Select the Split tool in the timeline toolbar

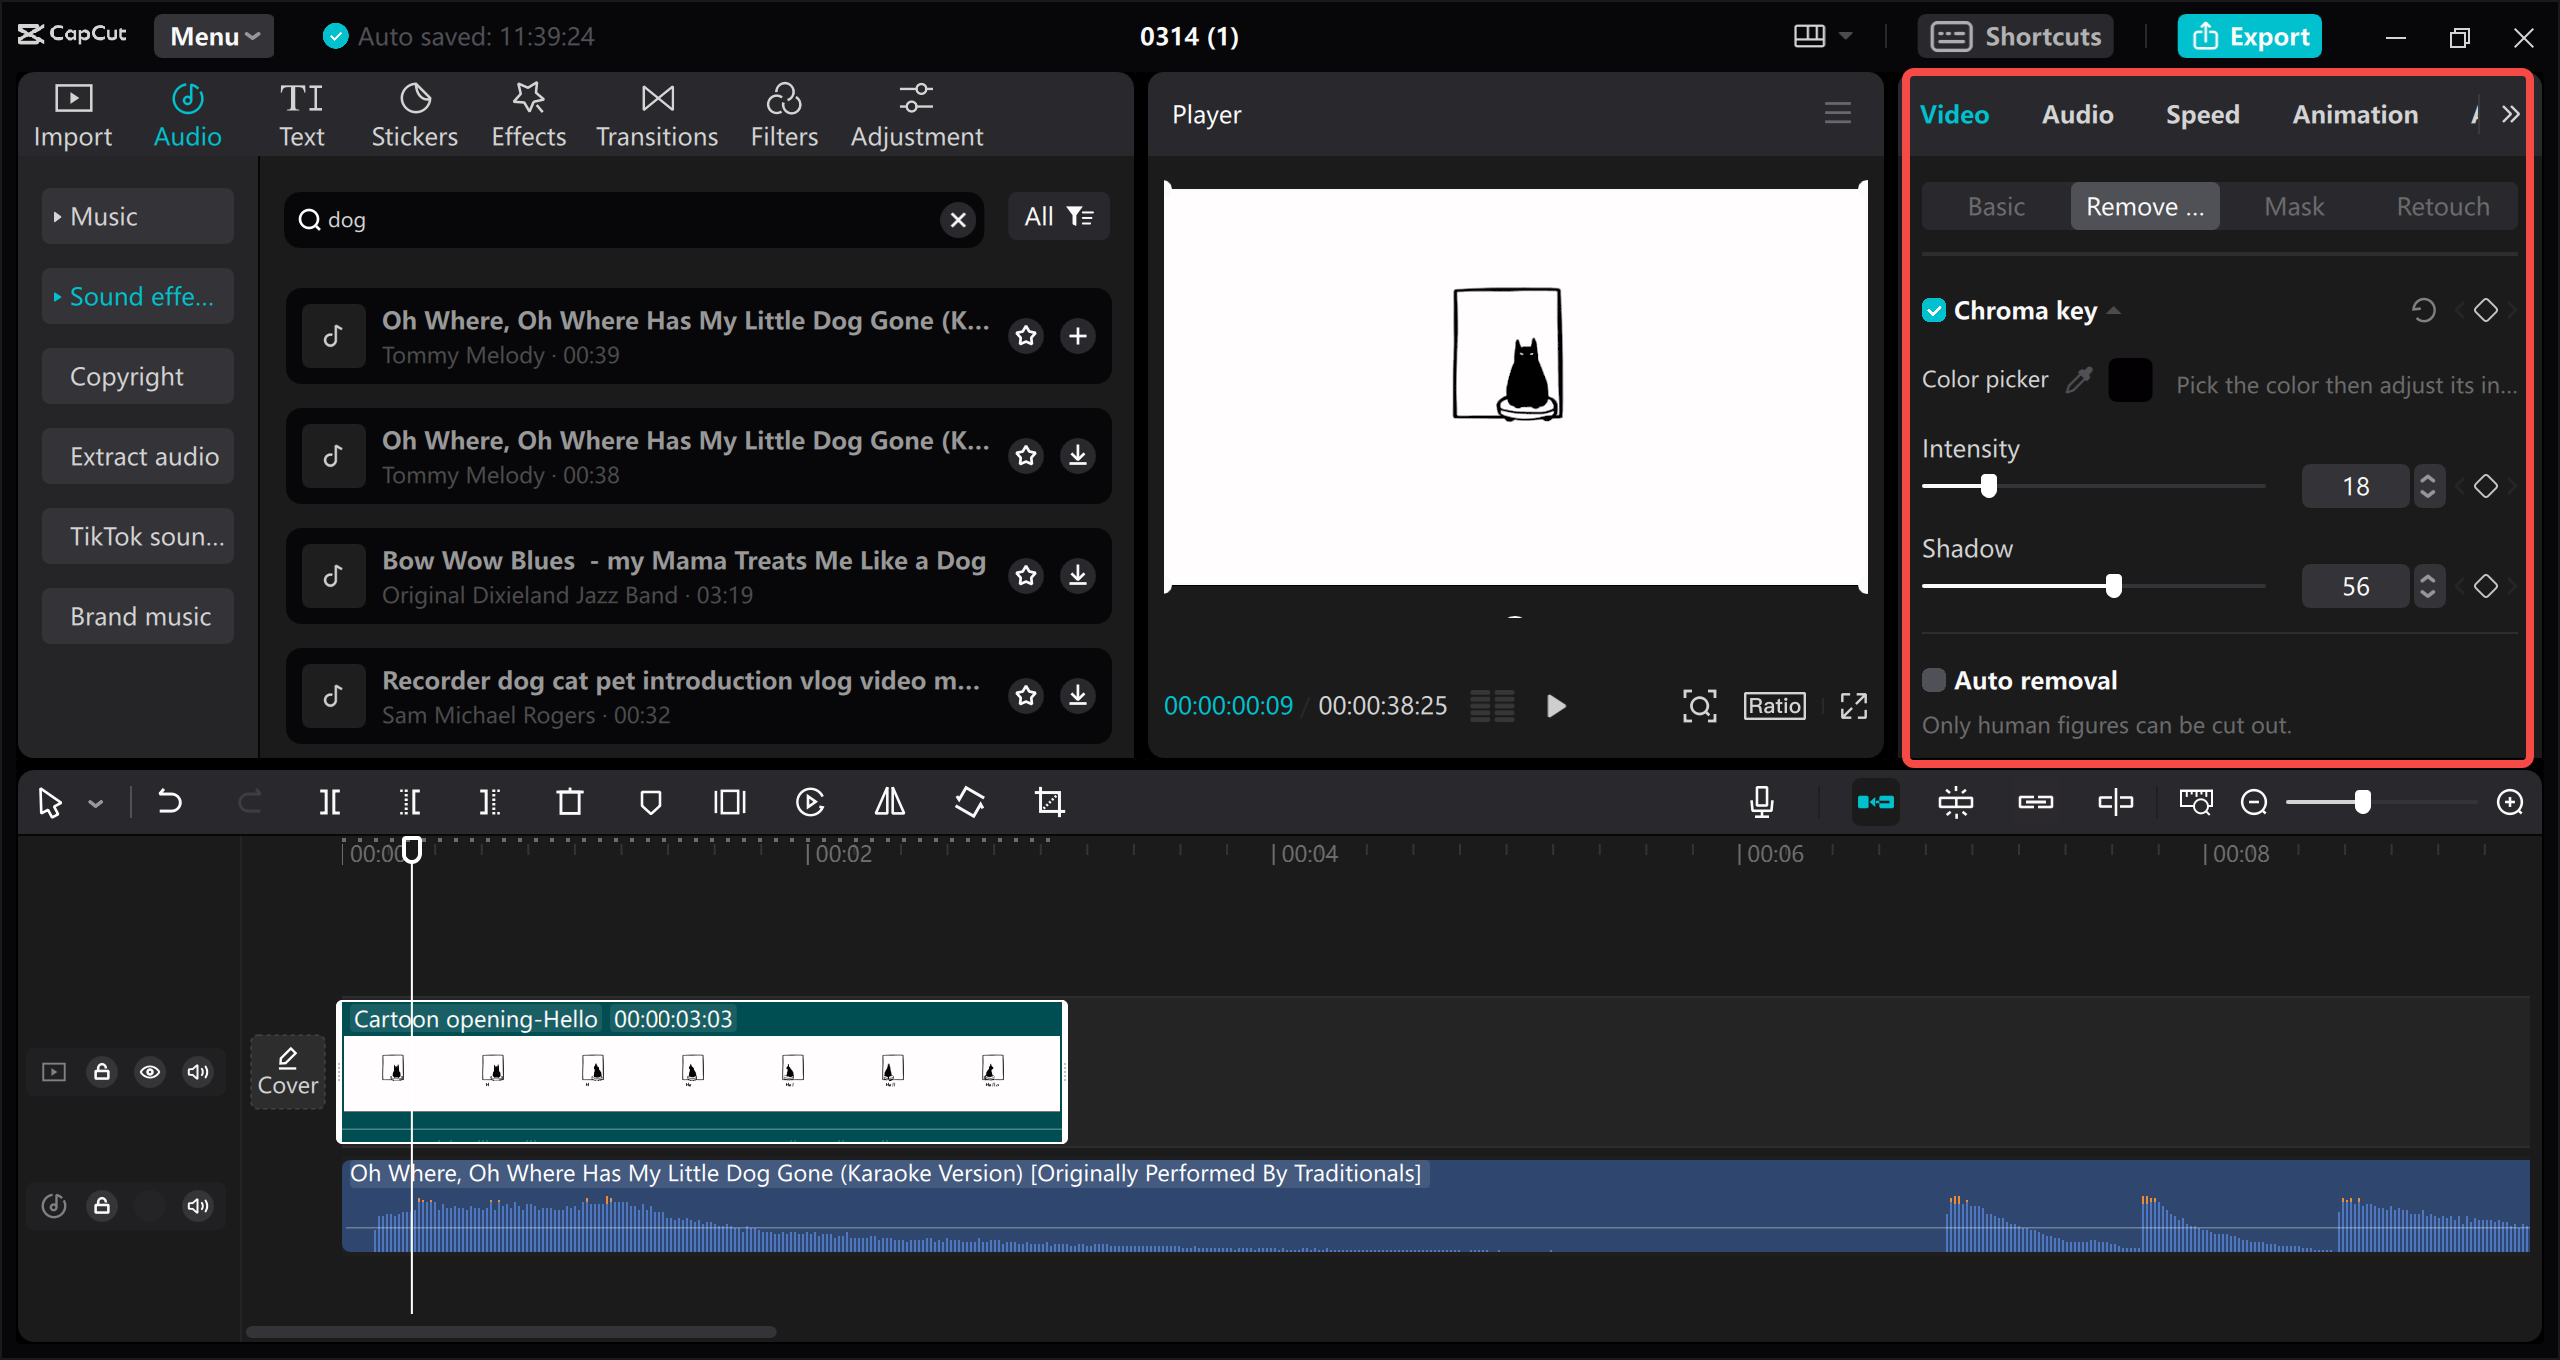[x=330, y=801]
